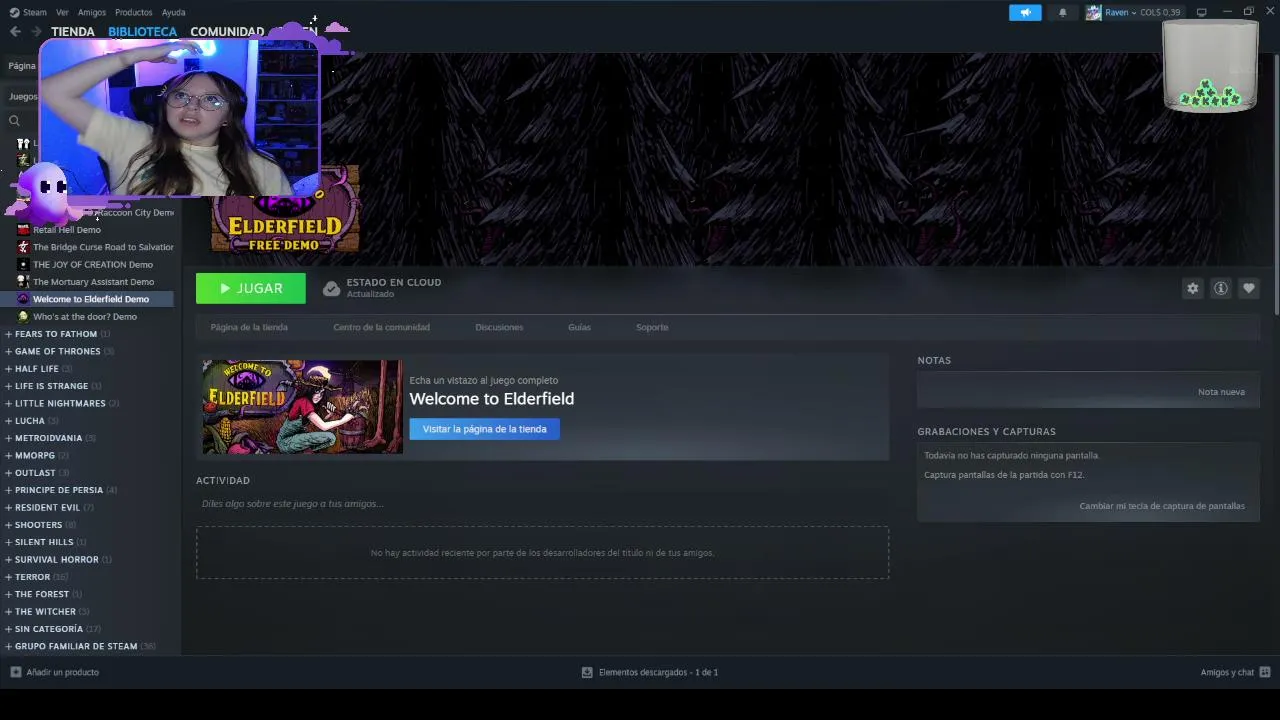Open the Centro de la comunidad link

[x=381, y=327]
